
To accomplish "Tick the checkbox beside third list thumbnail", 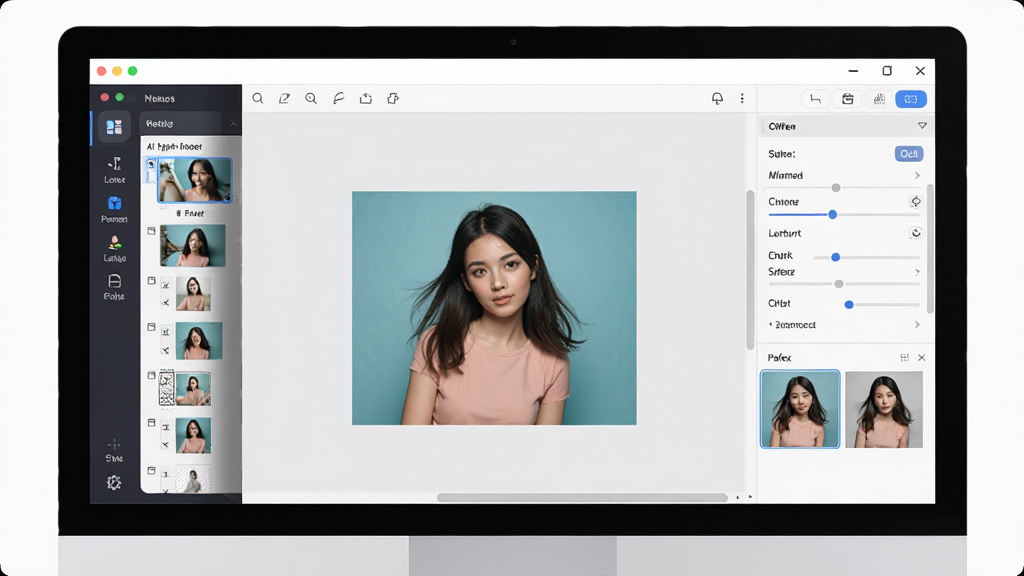I will click(x=152, y=281).
